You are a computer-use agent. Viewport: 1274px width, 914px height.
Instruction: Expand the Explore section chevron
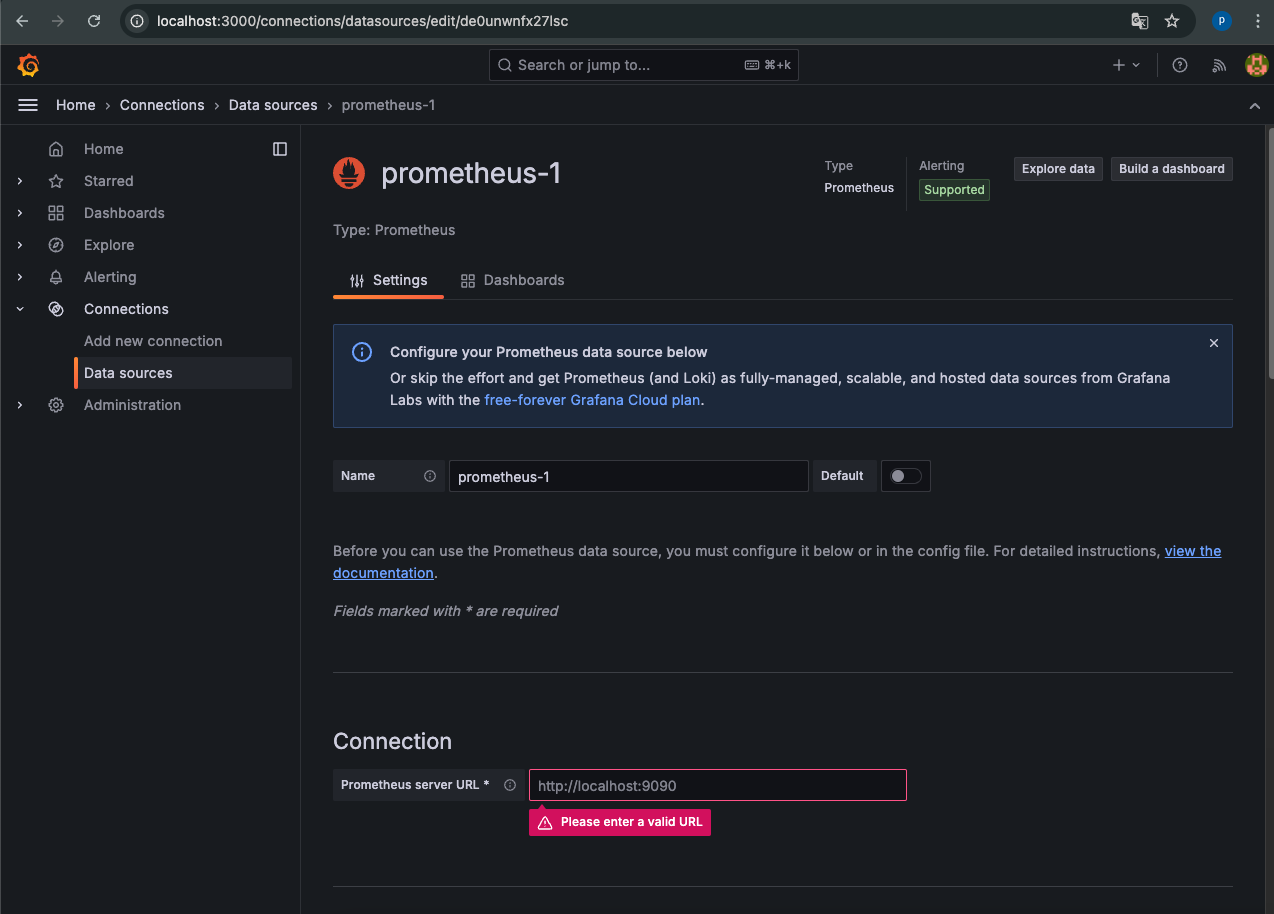tap(20, 245)
